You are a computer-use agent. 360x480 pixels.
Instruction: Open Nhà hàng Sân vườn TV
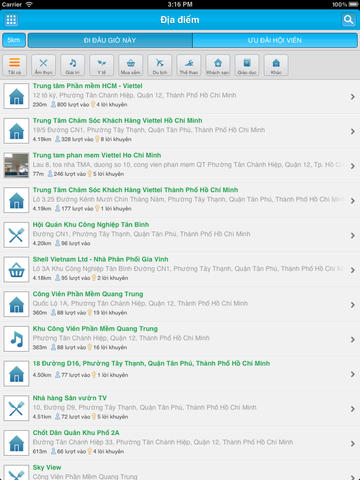[180, 408]
